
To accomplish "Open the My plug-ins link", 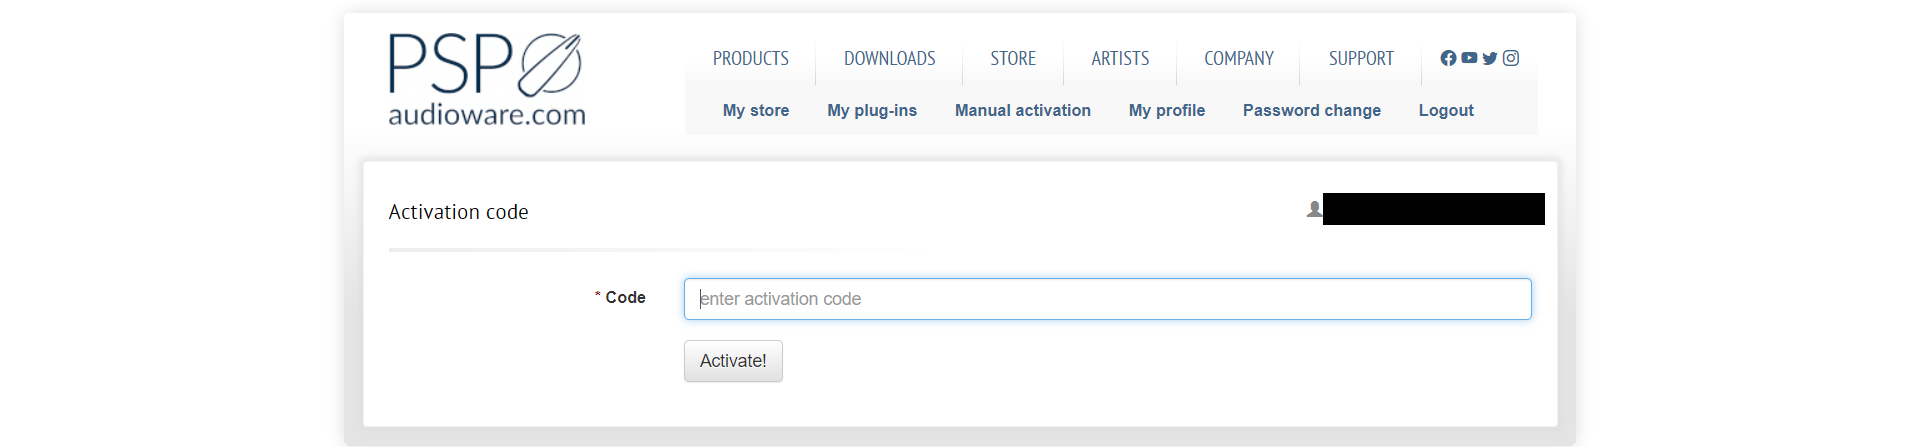I will click(x=872, y=110).
